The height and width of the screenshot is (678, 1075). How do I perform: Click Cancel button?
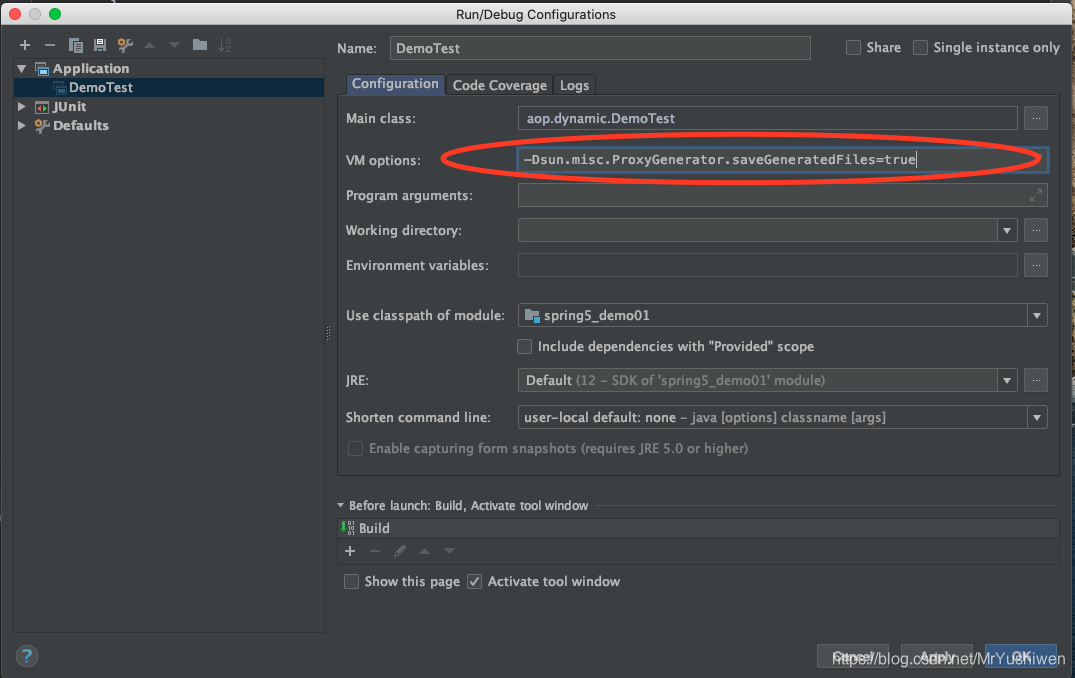coord(853,656)
